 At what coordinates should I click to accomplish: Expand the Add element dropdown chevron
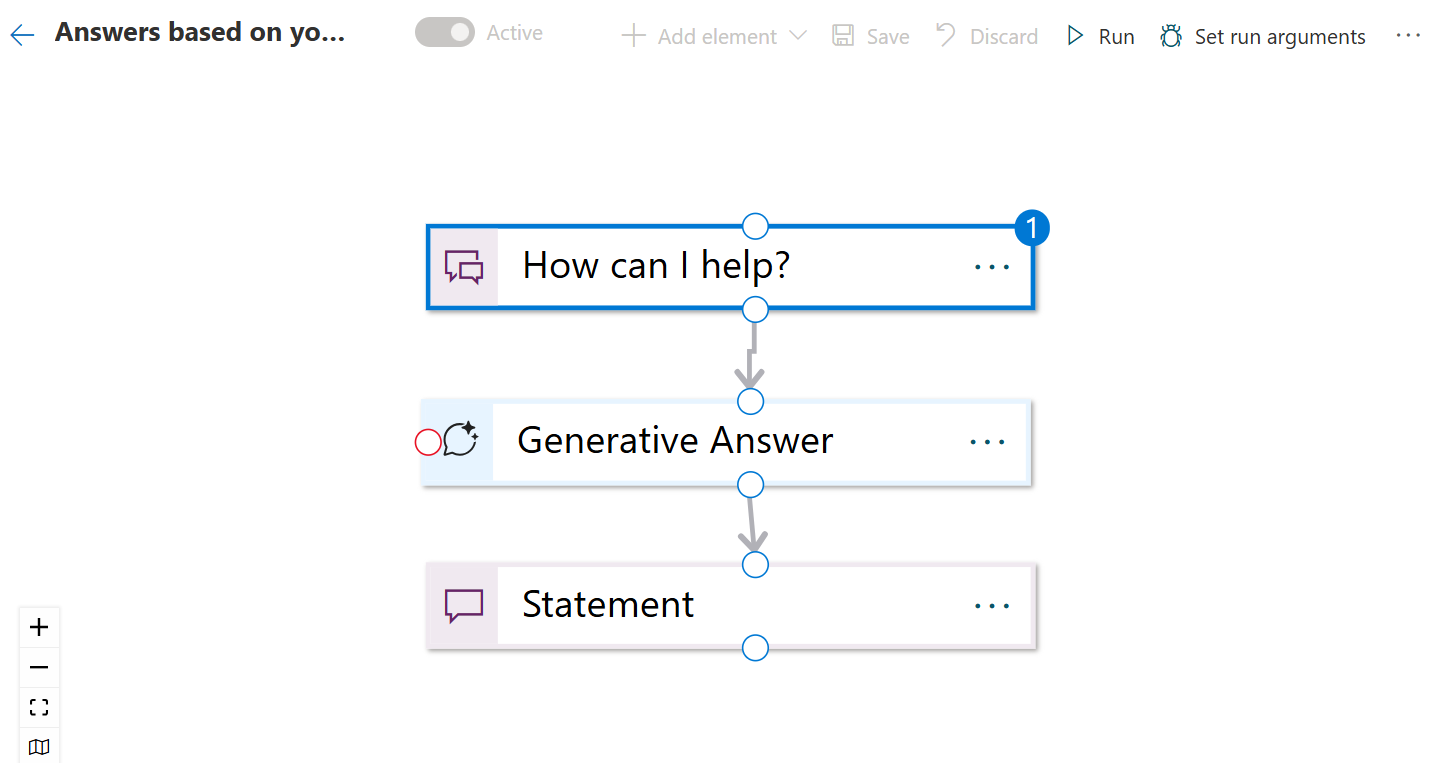(x=799, y=36)
